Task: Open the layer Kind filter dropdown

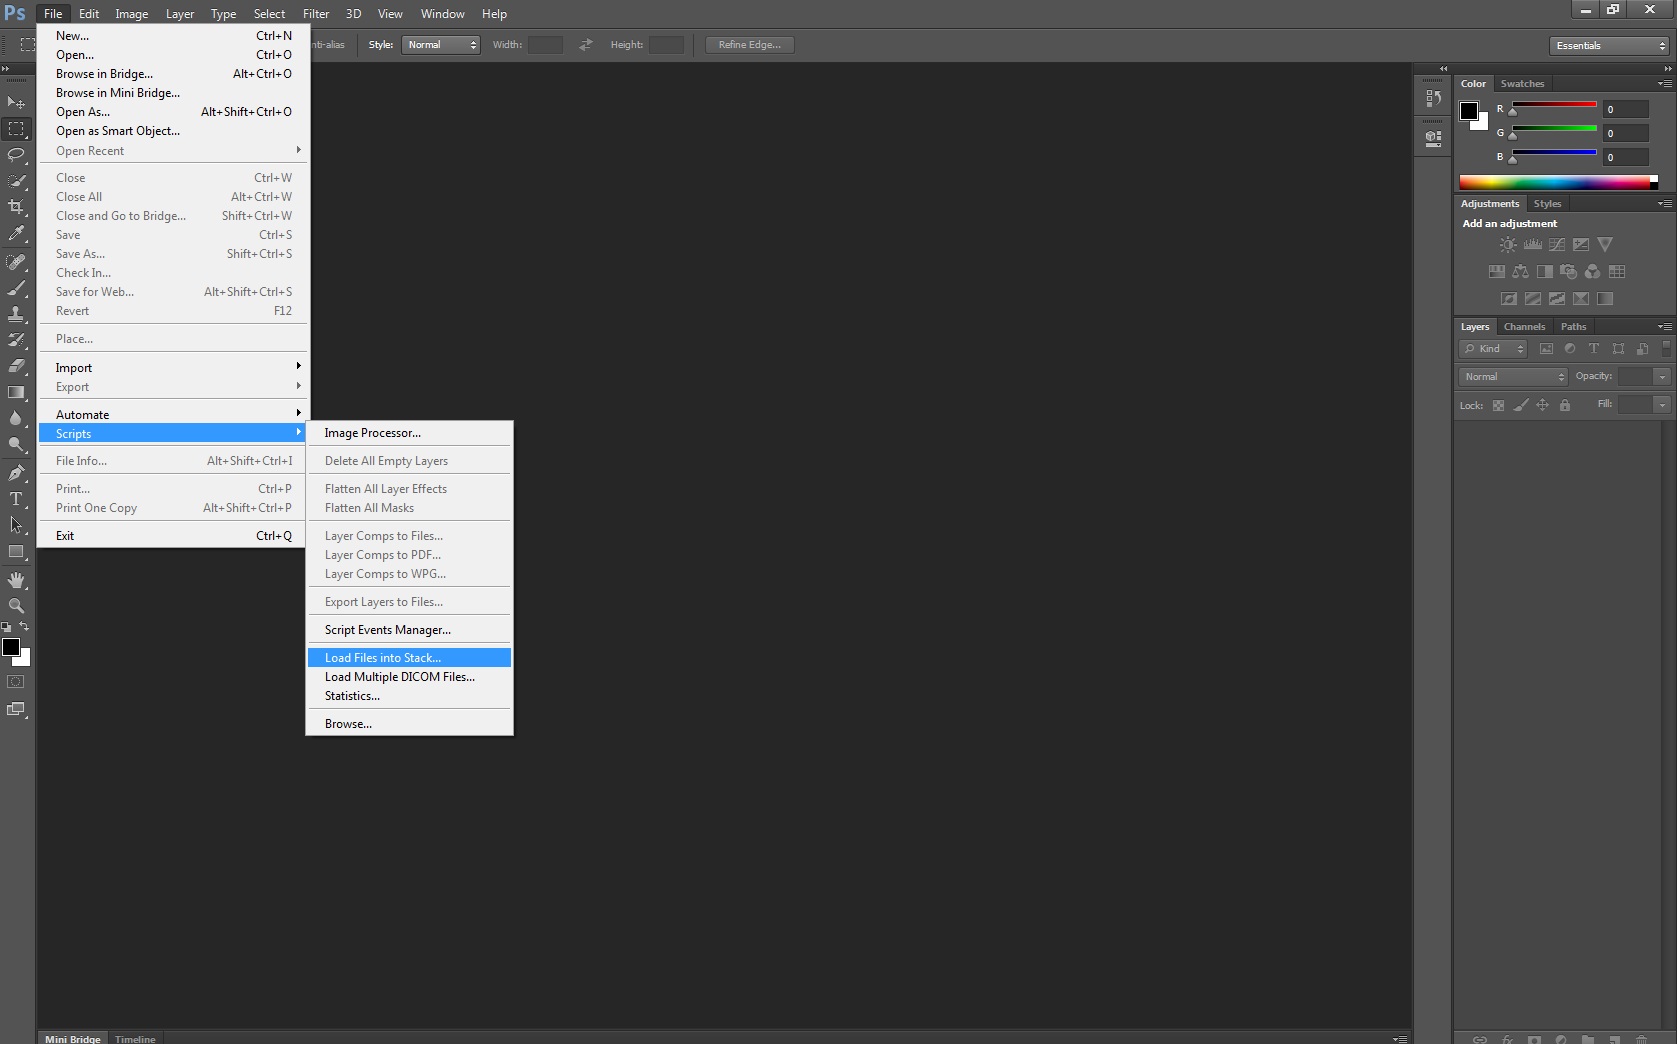Action: (x=1493, y=349)
